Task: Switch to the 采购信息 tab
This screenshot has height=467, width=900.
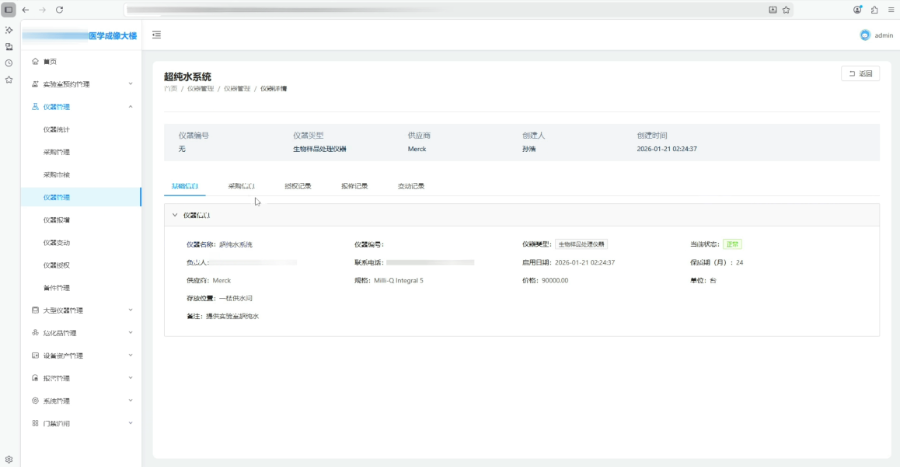Action: (x=241, y=186)
